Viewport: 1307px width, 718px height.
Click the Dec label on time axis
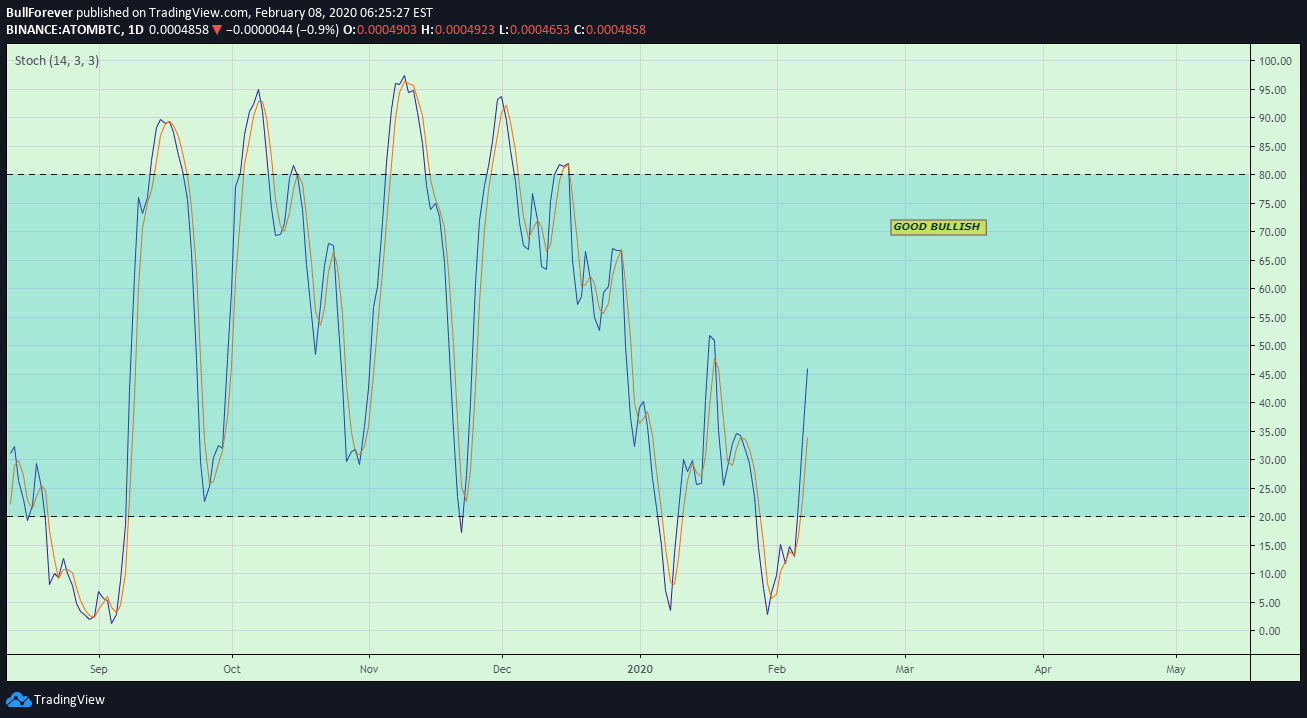pos(502,668)
